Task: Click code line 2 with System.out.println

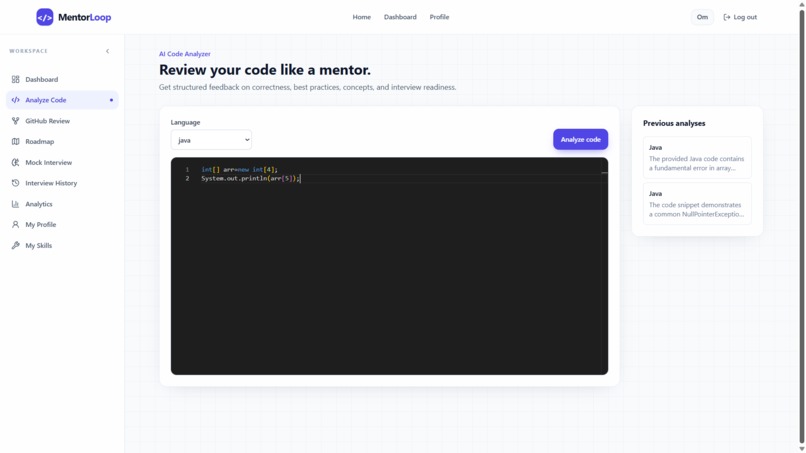Action: click(x=250, y=178)
